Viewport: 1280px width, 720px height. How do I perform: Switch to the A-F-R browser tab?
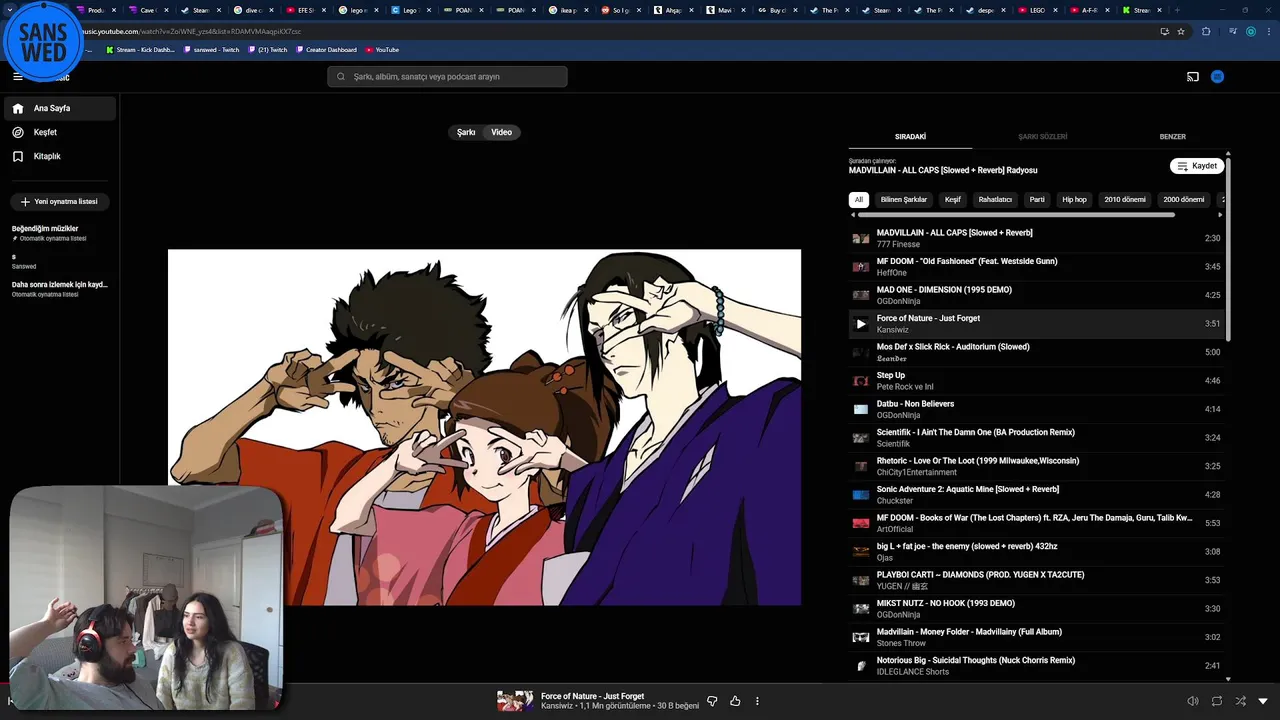click(x=1089, y=10)
